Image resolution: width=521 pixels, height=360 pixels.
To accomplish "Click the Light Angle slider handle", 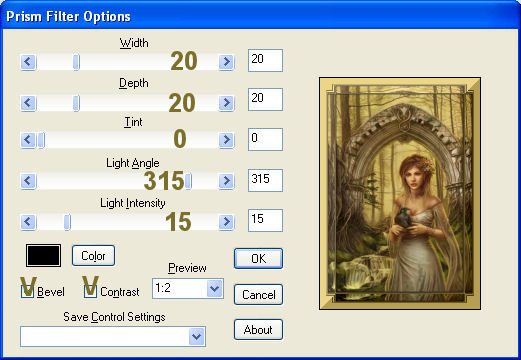I will tap(188, 181).
